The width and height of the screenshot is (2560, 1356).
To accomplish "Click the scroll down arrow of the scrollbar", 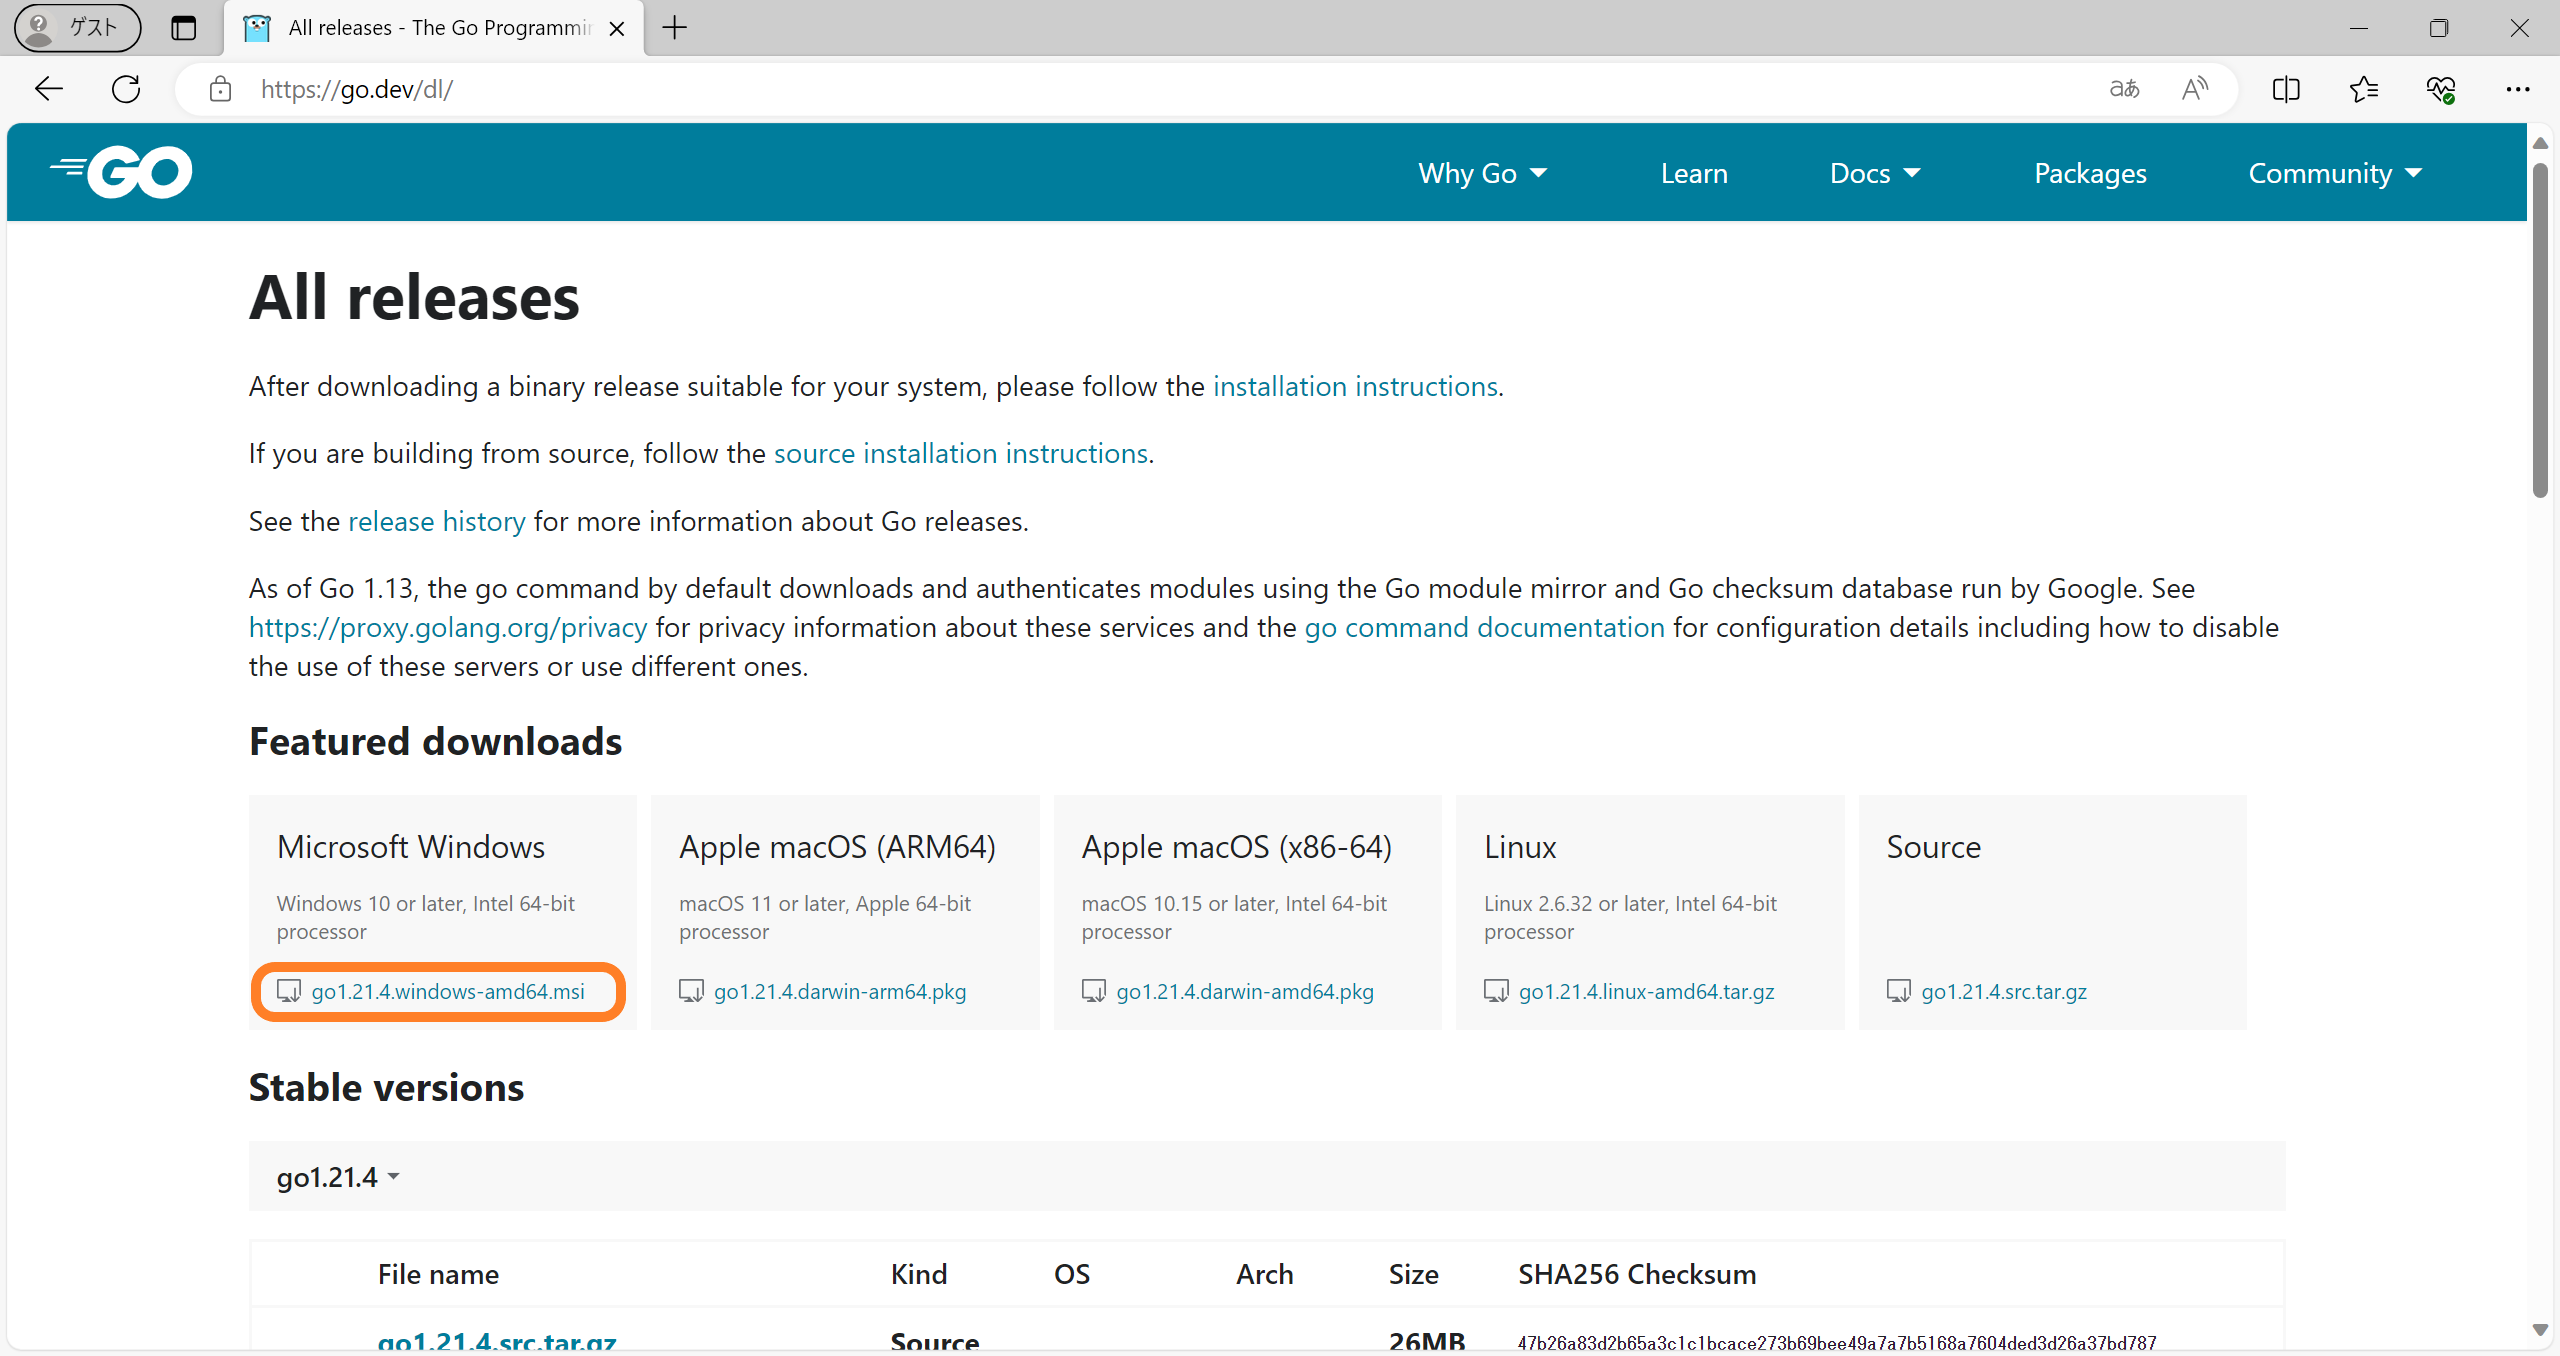I will pos(2540,1329).
